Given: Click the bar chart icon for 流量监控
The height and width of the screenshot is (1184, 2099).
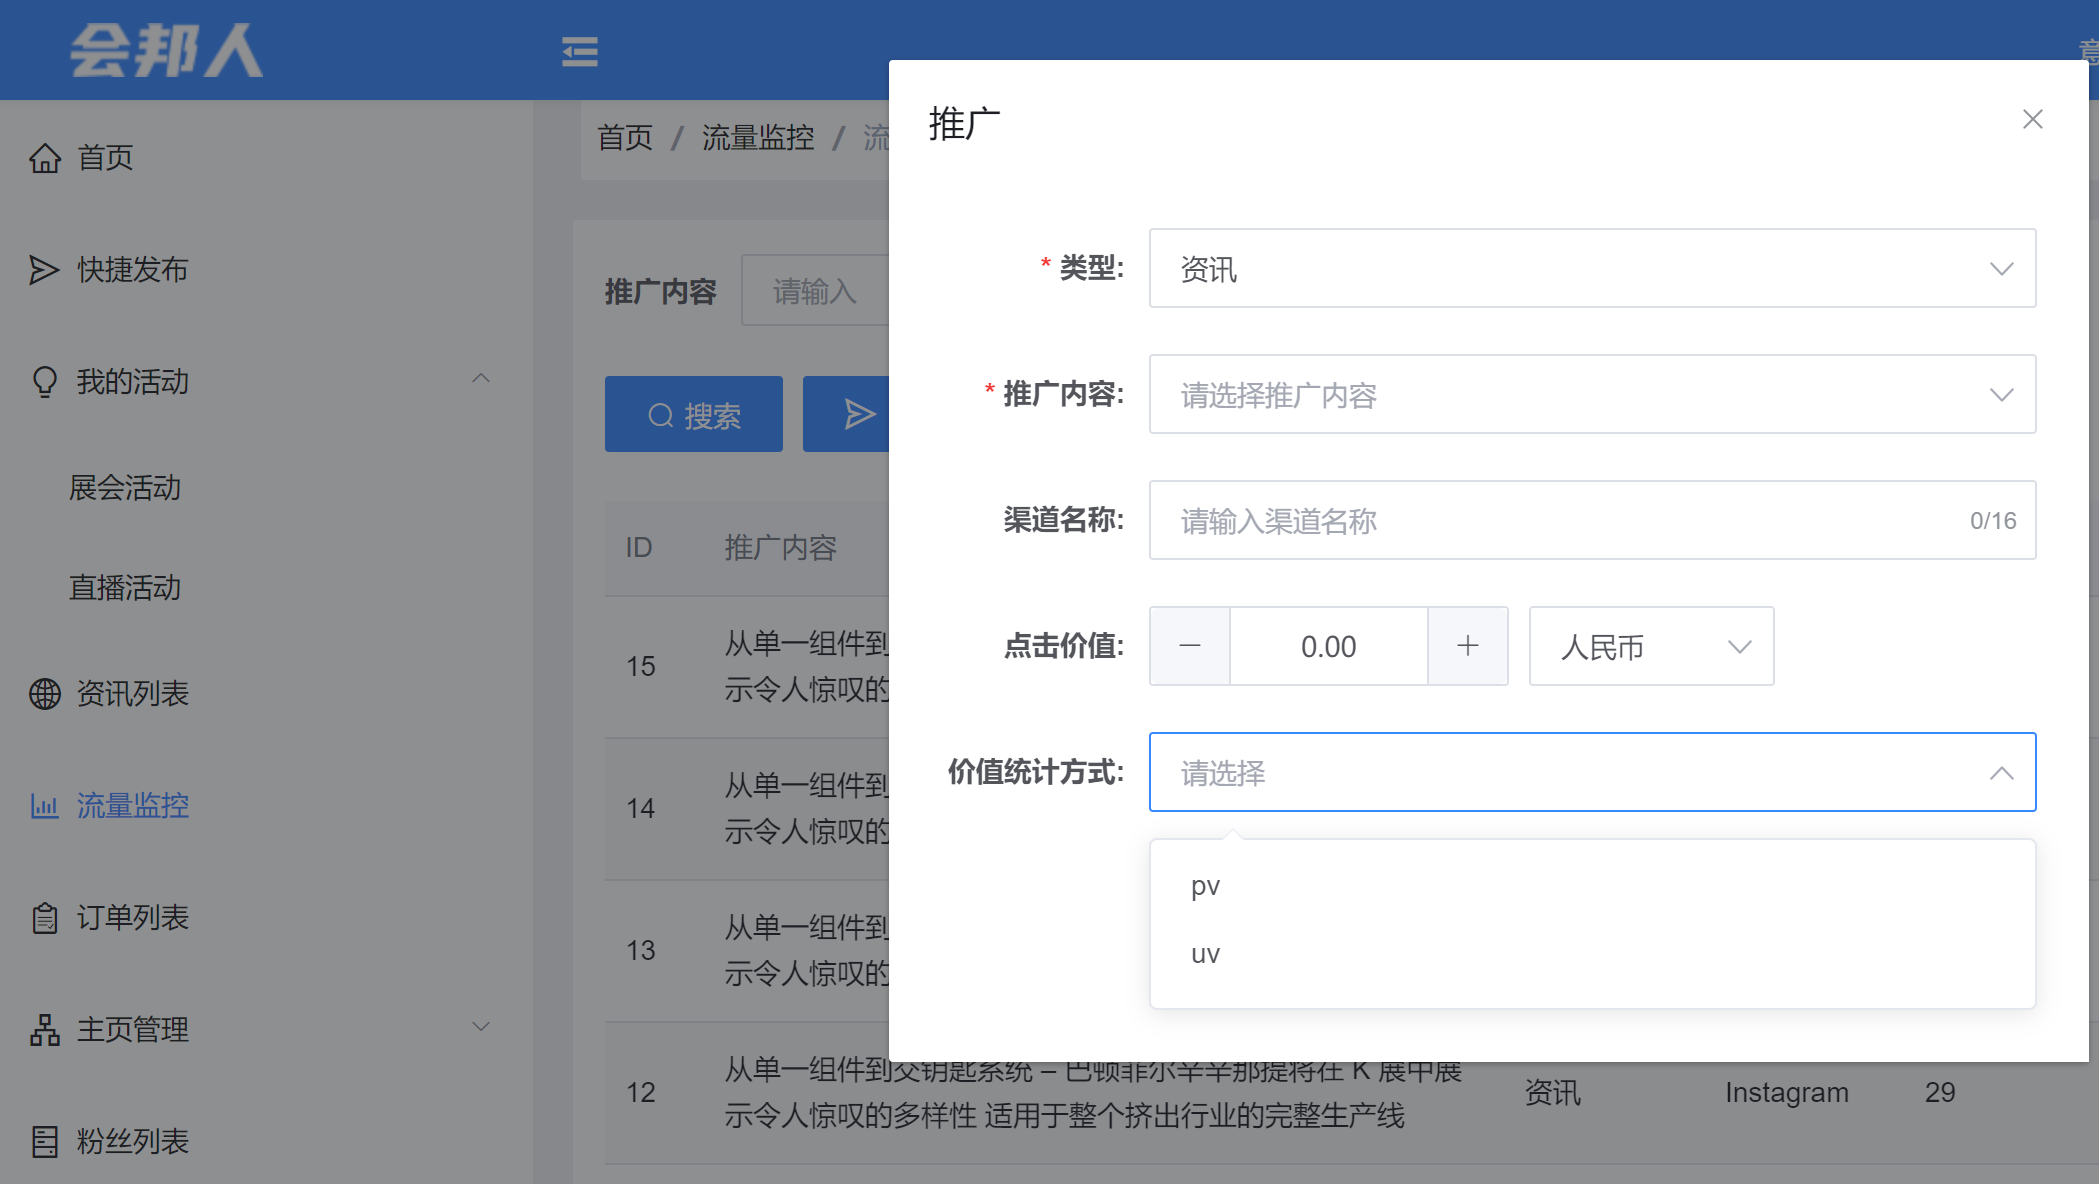Looking at the screenshot, I should pos(45,806).
